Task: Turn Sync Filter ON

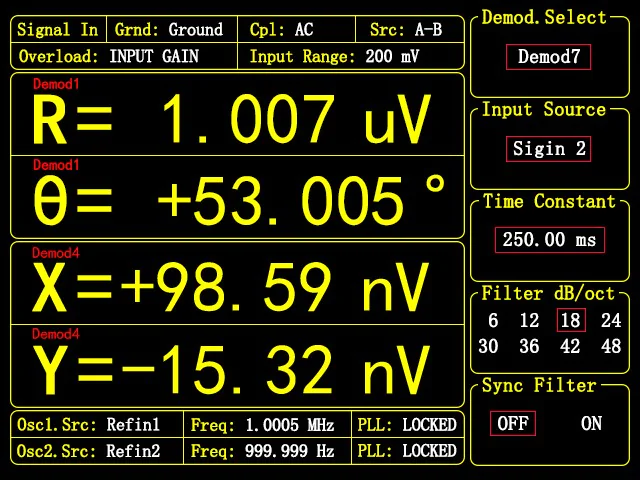Action: pos(591,423)
